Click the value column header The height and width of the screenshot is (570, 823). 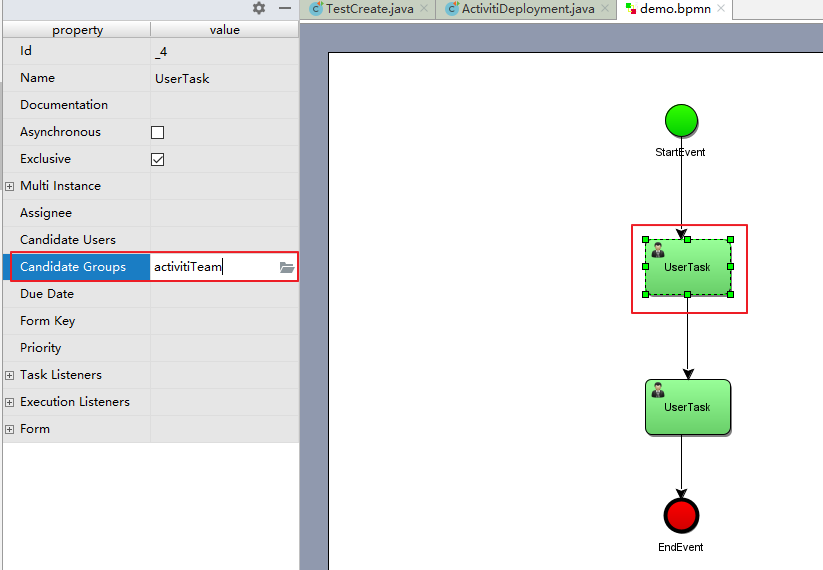[x=225, y=30]
